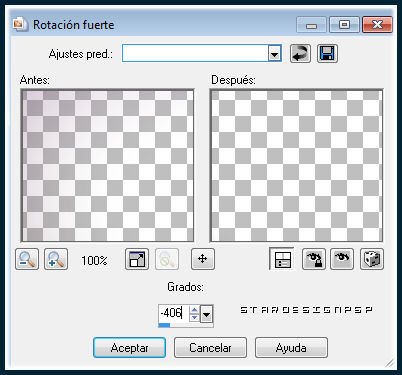
Task: Open Ayuda help button
Action: 291,348
